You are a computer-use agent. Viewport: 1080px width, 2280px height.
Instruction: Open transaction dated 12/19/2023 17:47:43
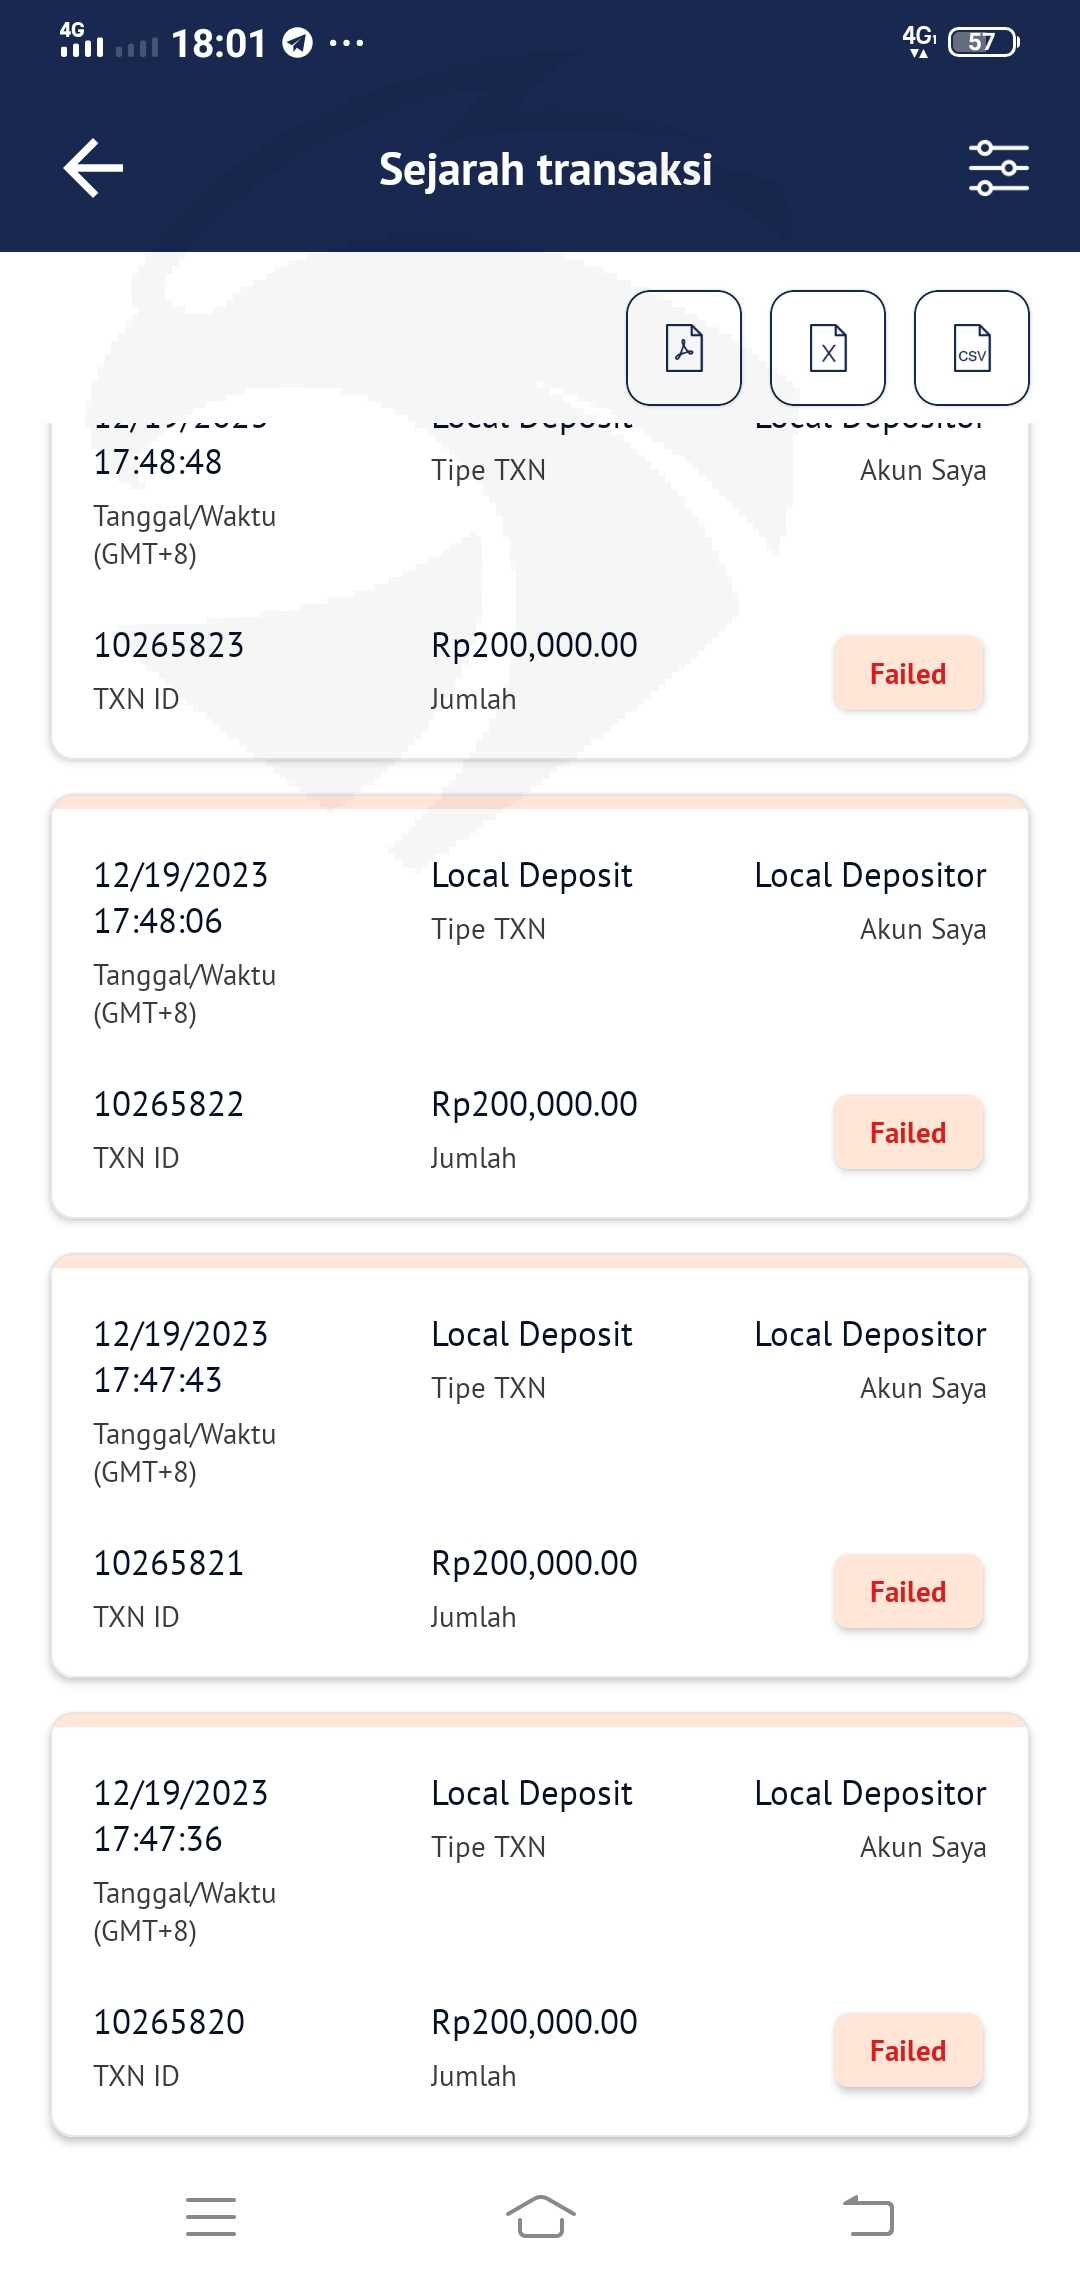point(181,1357)
